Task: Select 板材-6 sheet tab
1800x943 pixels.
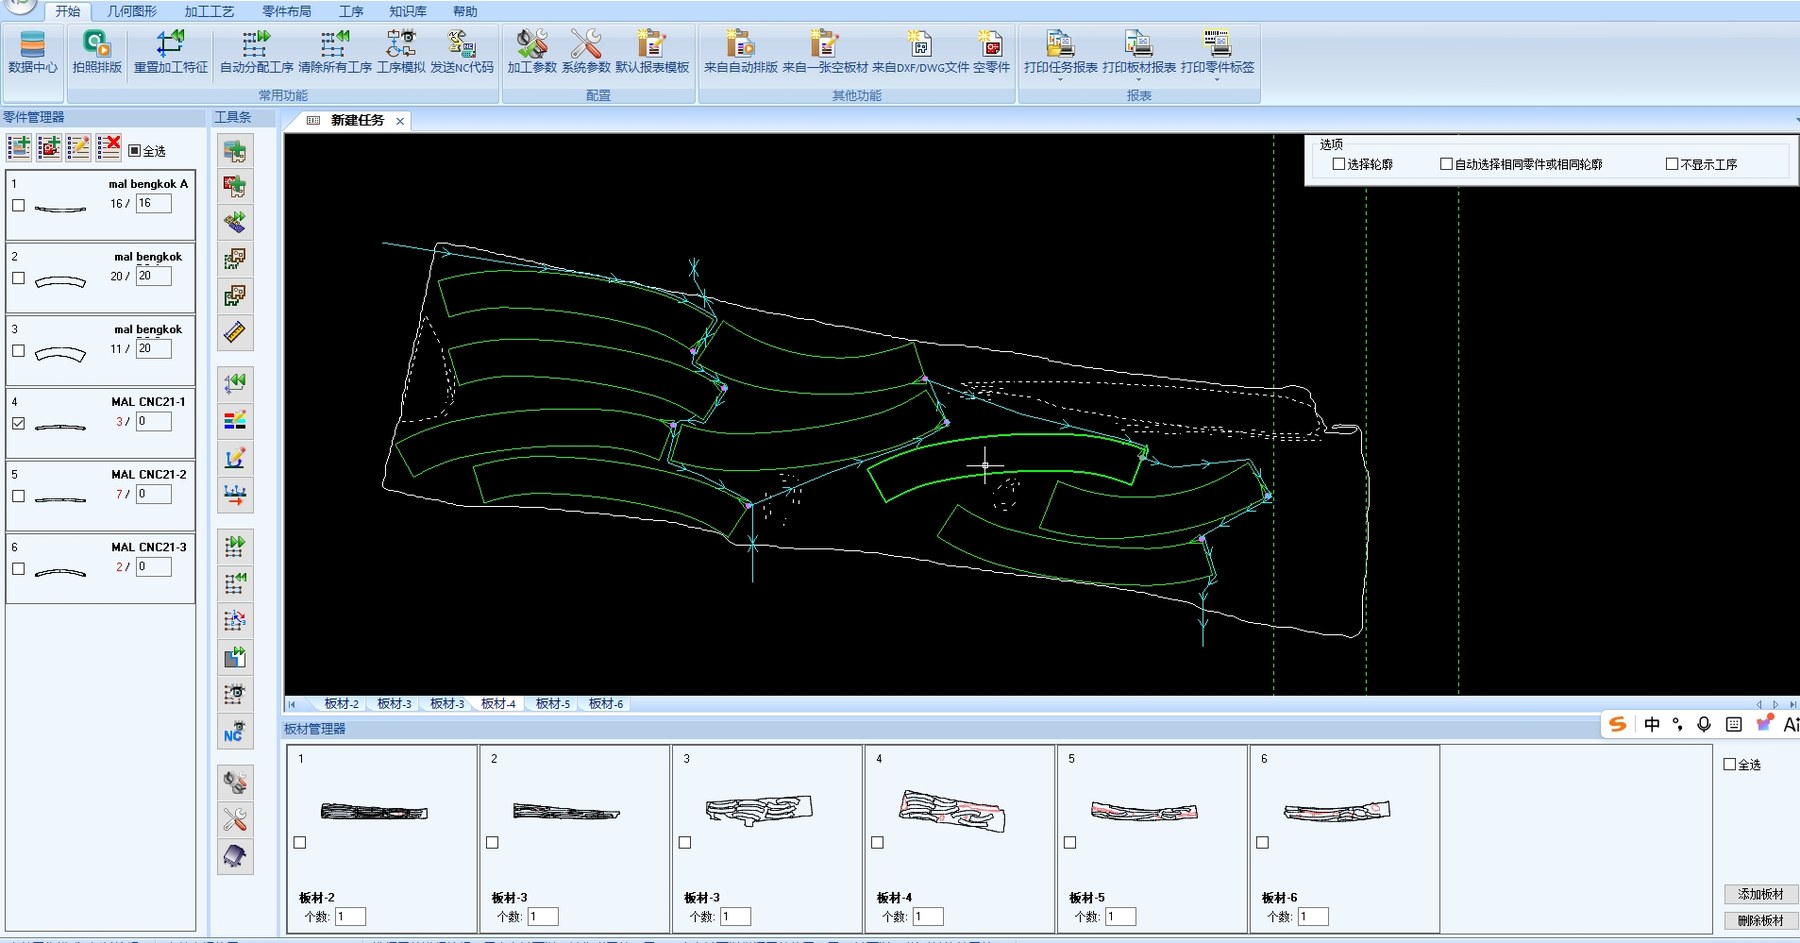Action: tap(605, 704)
